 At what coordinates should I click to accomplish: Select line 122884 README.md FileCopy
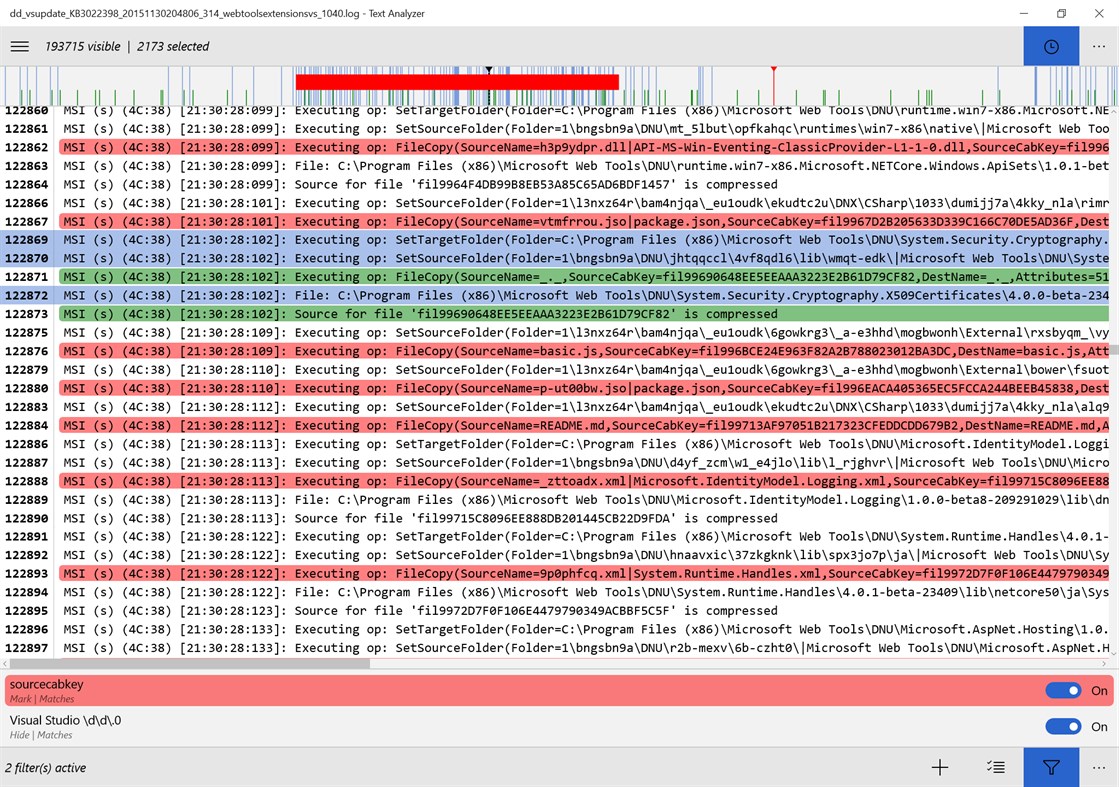557,425
